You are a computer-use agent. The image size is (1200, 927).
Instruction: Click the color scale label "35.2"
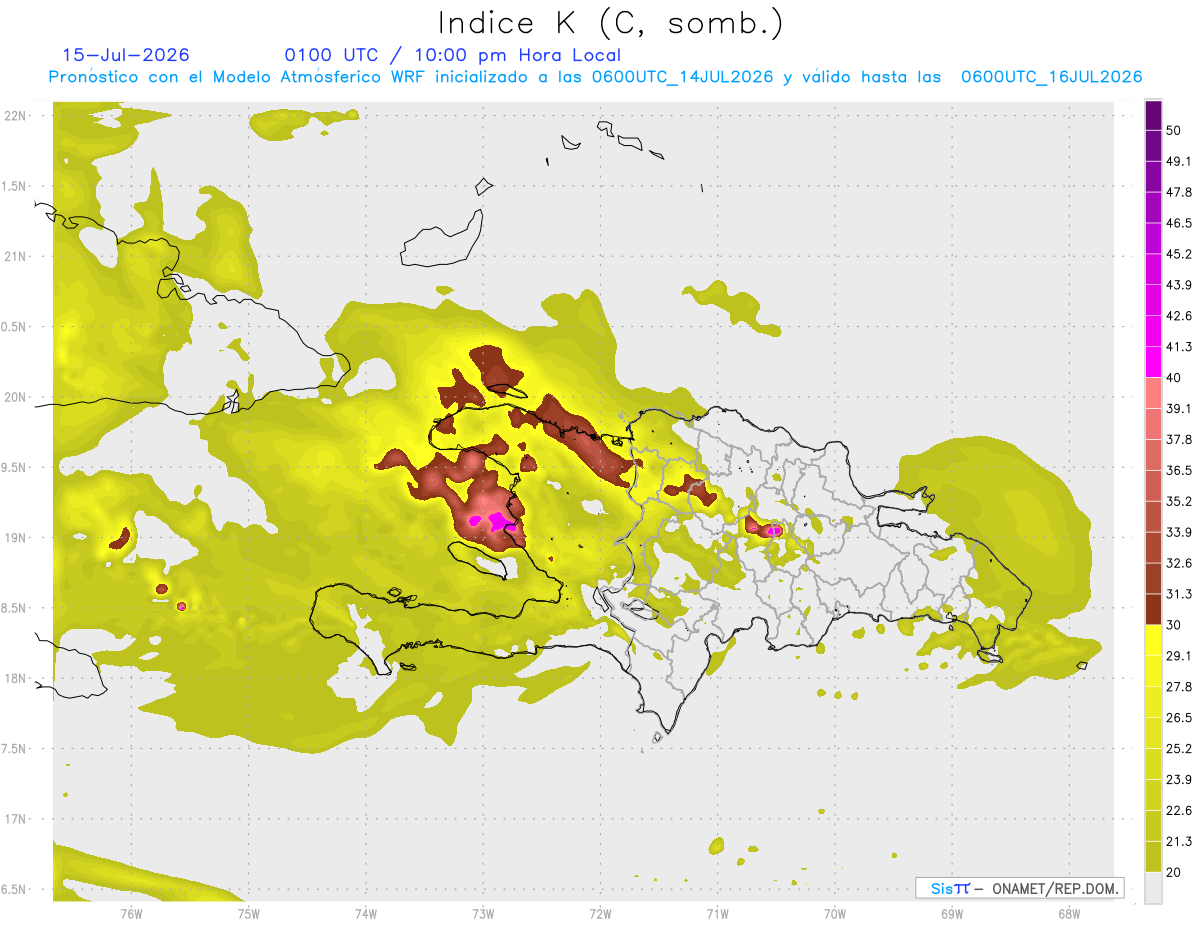click(x=1179, y=501)
